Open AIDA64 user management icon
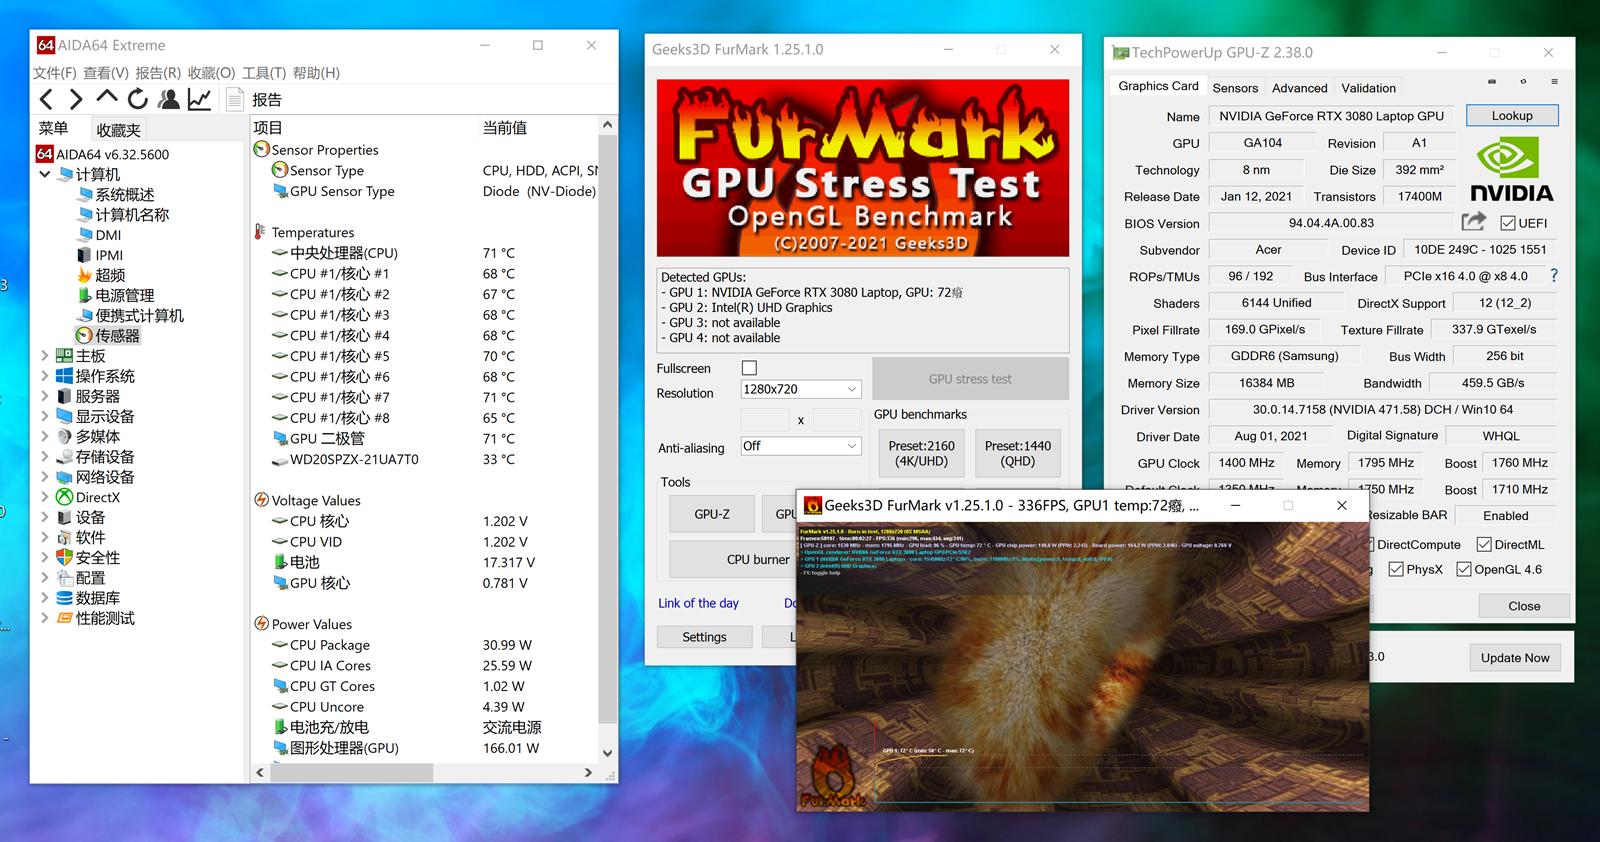This screenshot has height=842, width=1600. [169, 99]
